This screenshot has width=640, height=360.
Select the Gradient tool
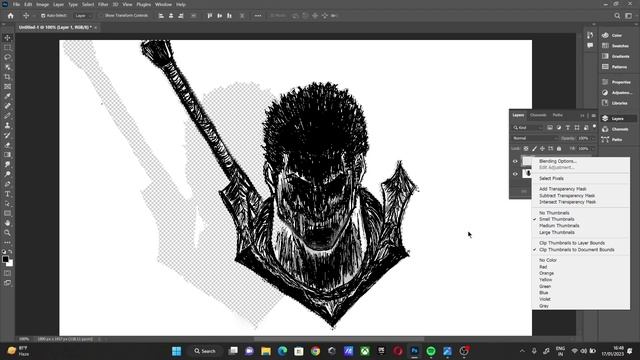tap(7, 155)
